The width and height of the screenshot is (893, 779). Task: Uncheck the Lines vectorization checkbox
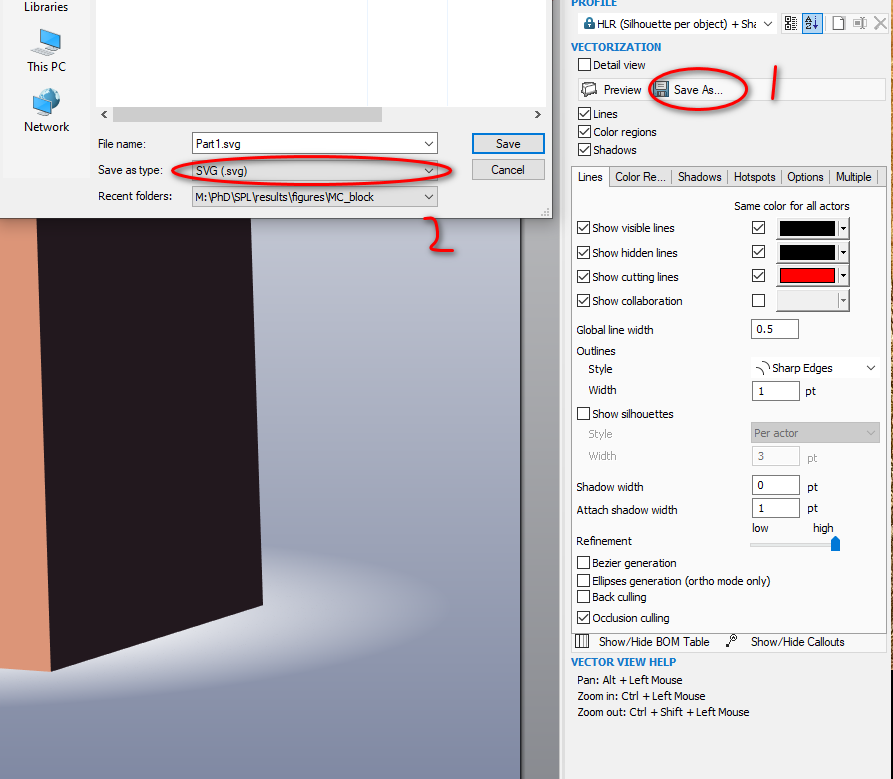click(584, 113)
